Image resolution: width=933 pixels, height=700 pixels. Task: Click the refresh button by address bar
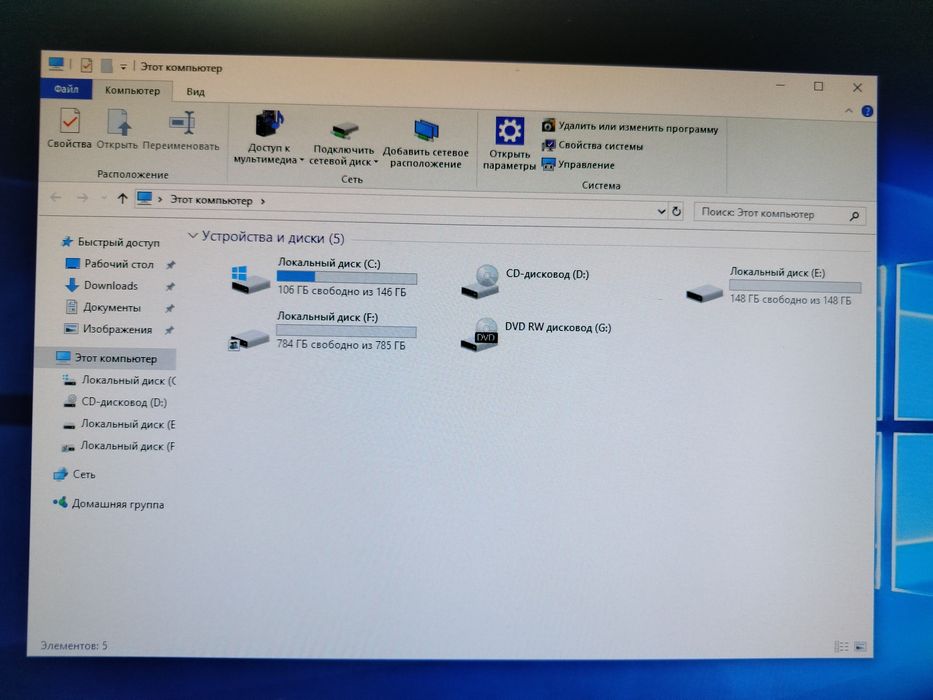(677, 211)
